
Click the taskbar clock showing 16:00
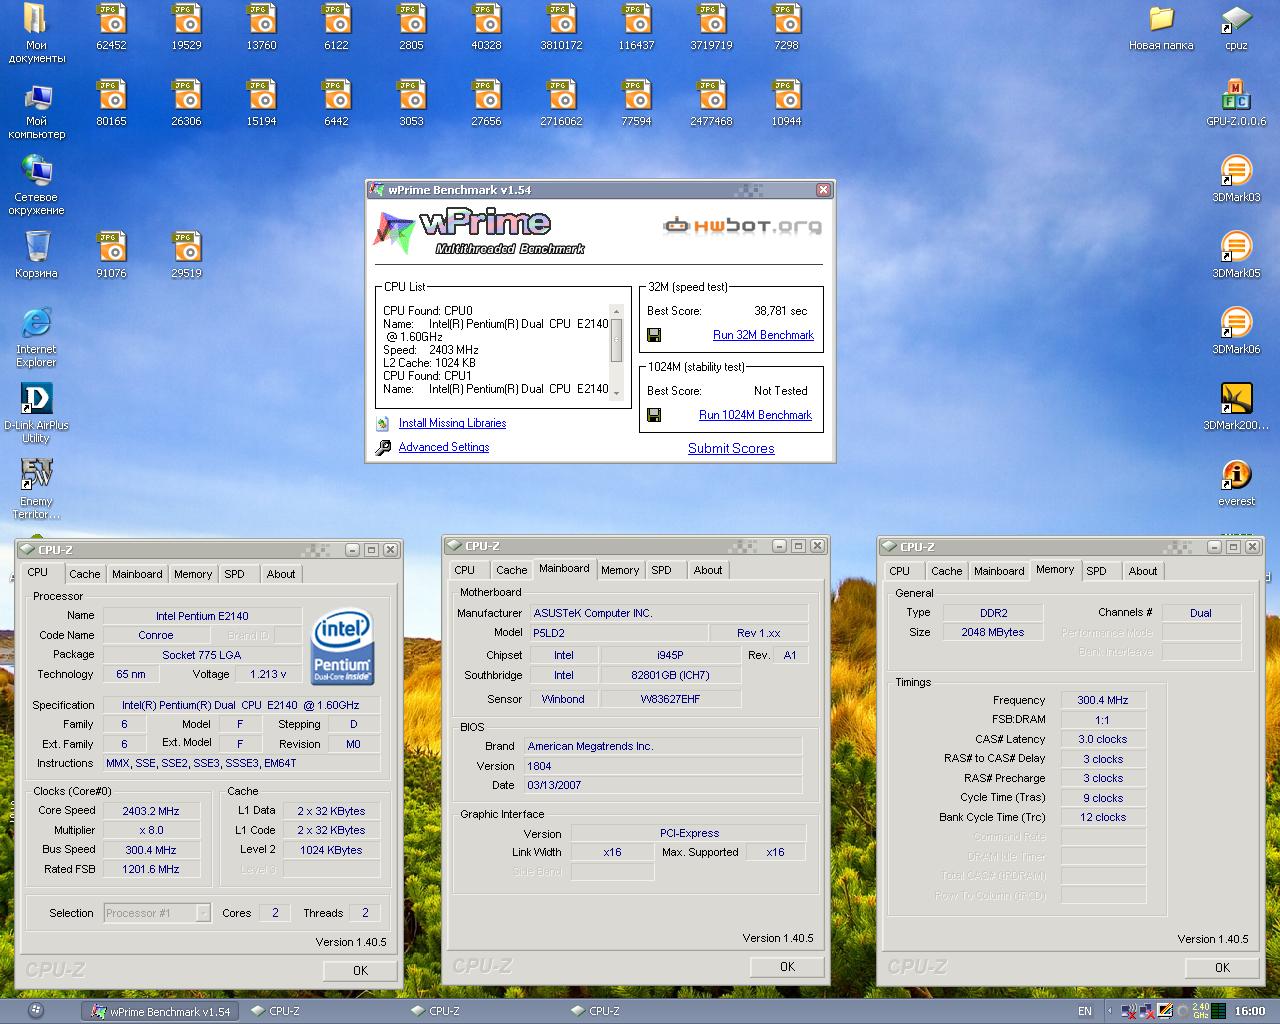pos(1250,1011)
